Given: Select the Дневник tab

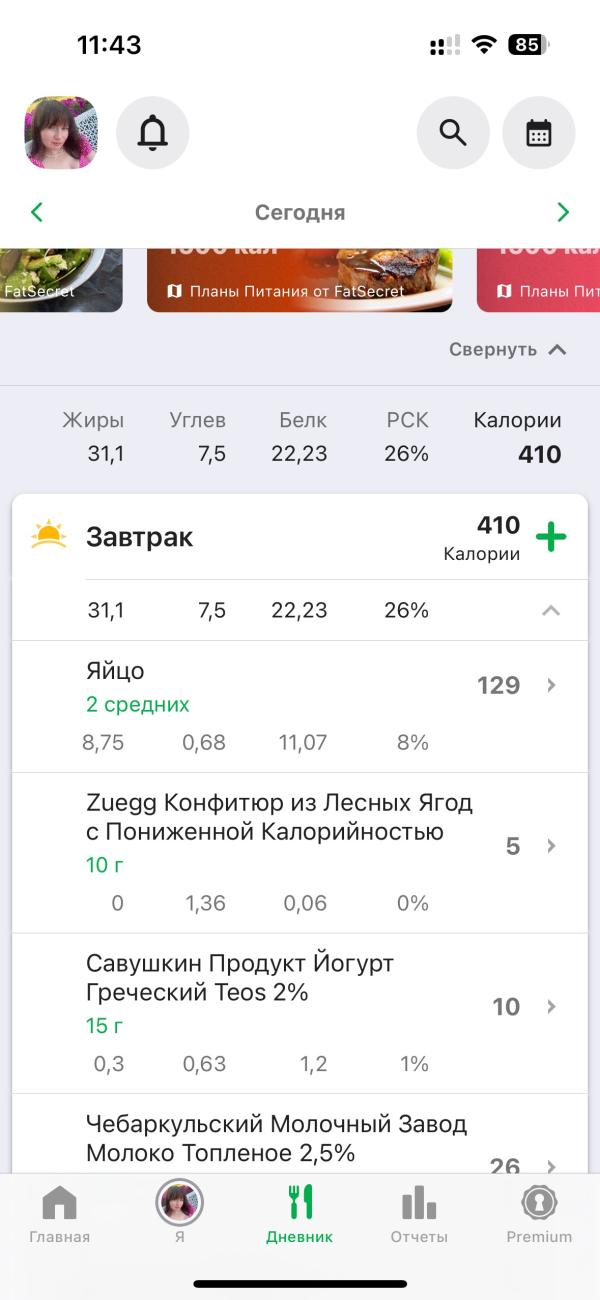Looking at the screenshot, I should pyautogui.click(x=300, y=1214).
